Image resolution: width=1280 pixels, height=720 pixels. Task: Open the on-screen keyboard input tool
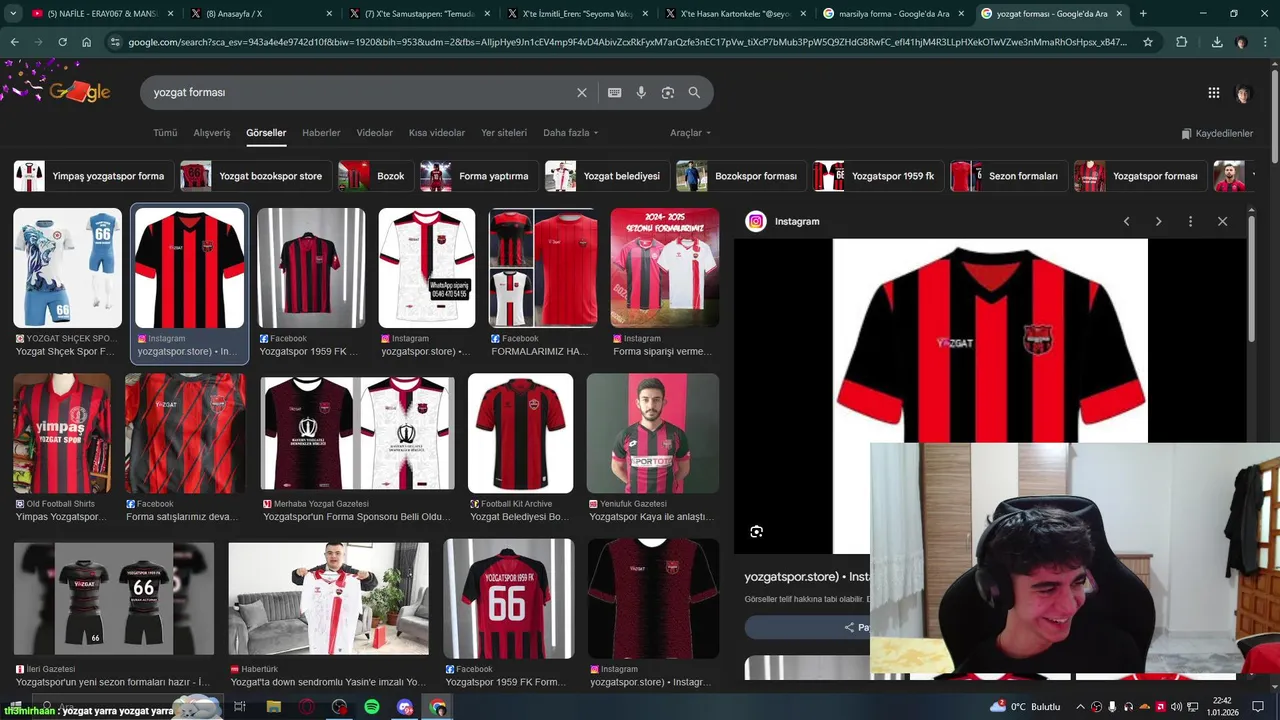[x=615, y=92]
